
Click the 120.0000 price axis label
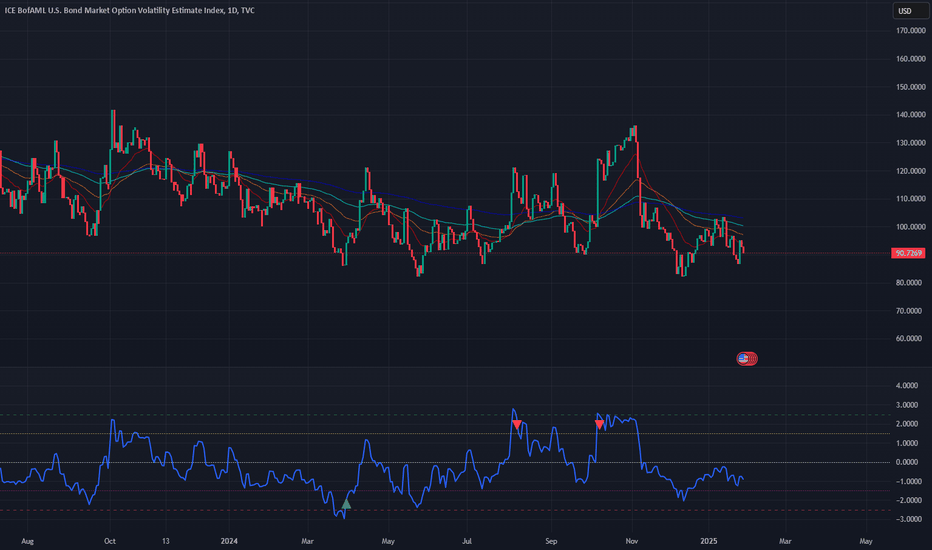pyautogui.click(x=911, y=171)
